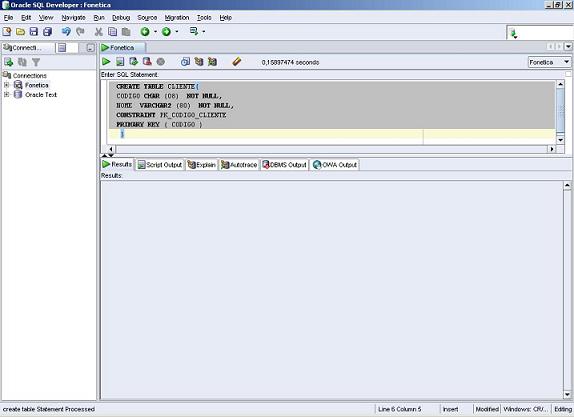574x417 pixels.
Task: Click the Open folder toolbar icon
Action: click(x=20, y=31)
